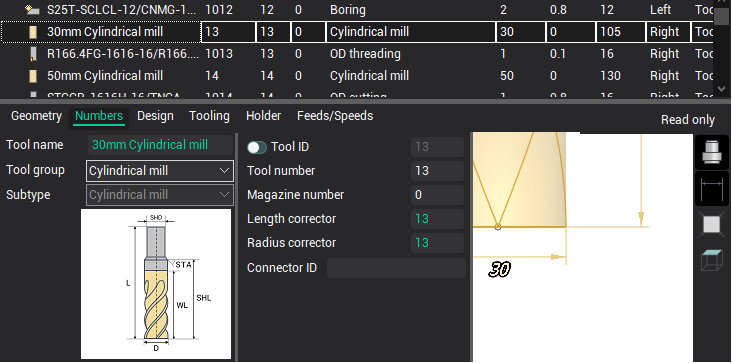This screenshot has width=732, height=363.
Task: Click the cylindrical mill diagram thumbnail
Action: coord(156,284)
